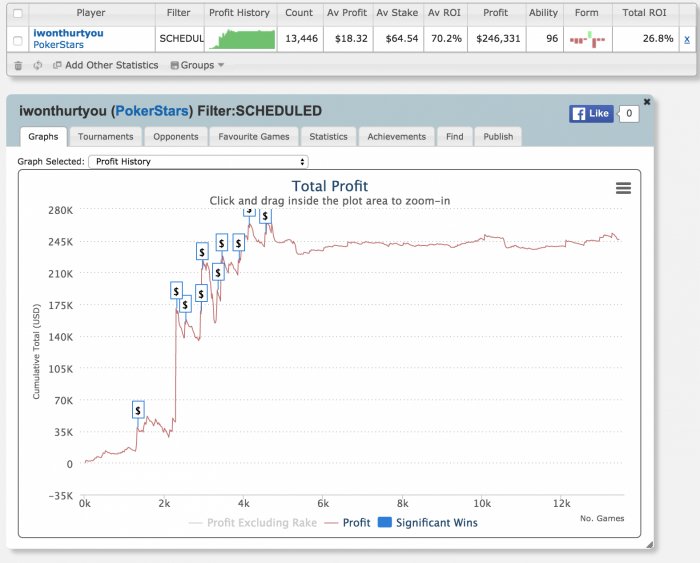Open the Achievements tab
700x563 pixels.
click(x=396, y=137)
